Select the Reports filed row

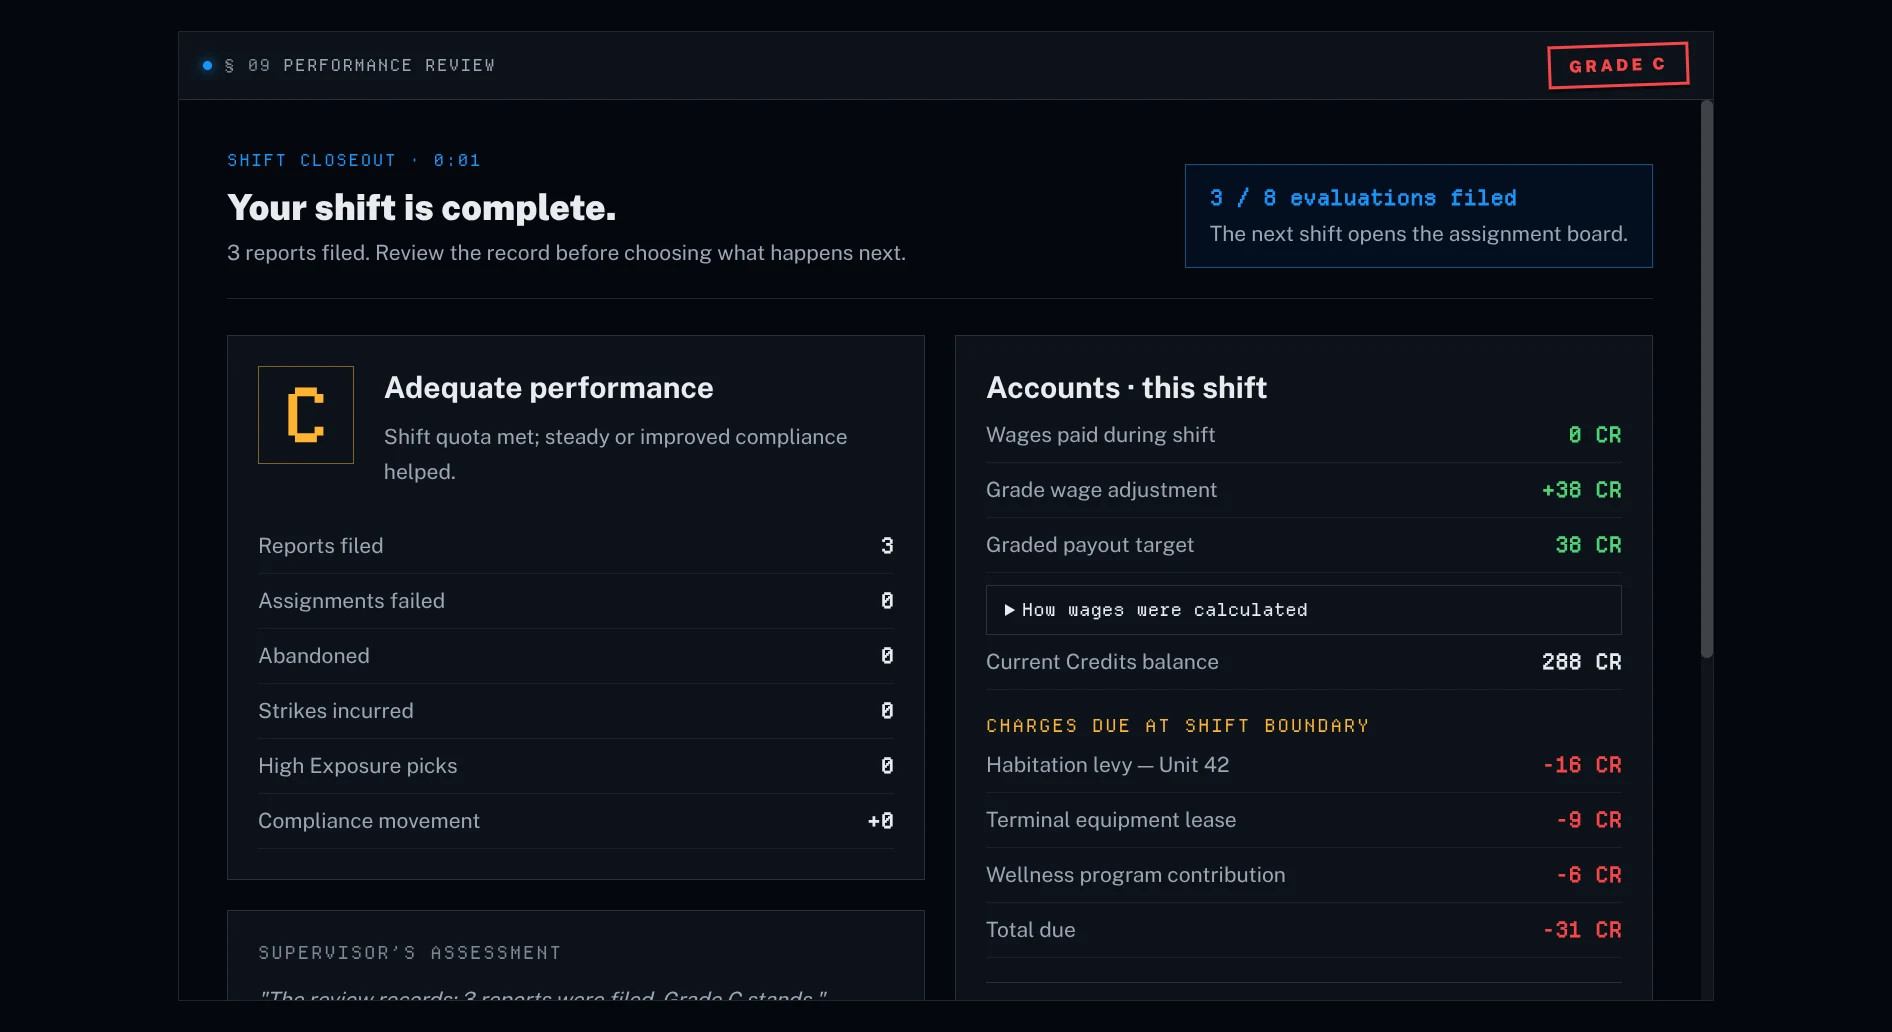tap(576, 546)
